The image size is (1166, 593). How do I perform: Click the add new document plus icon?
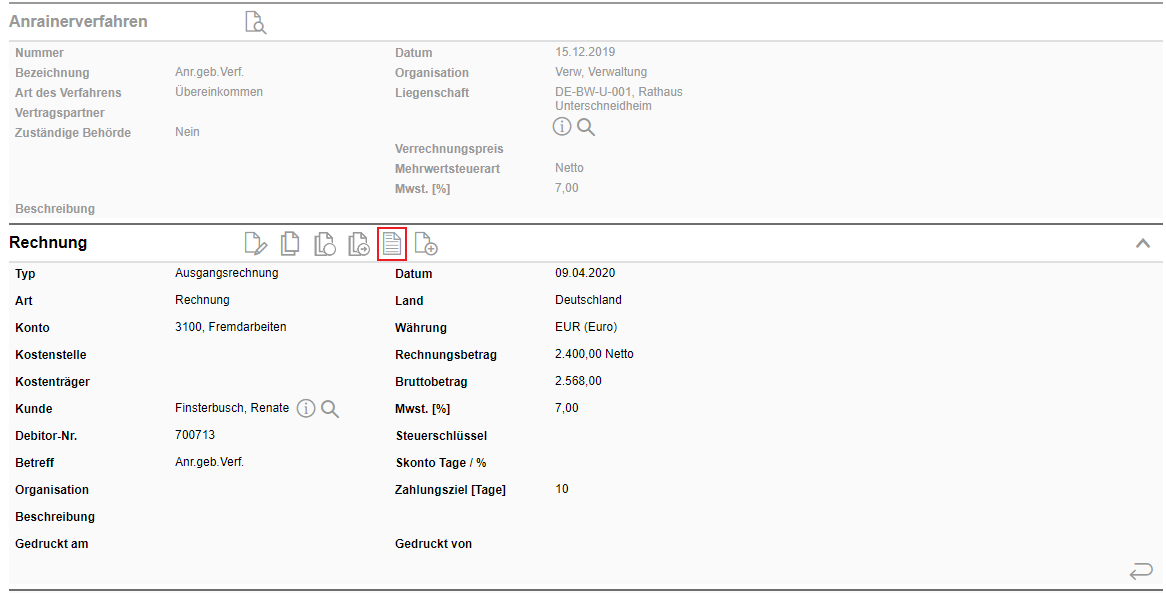tap(426, 243)
